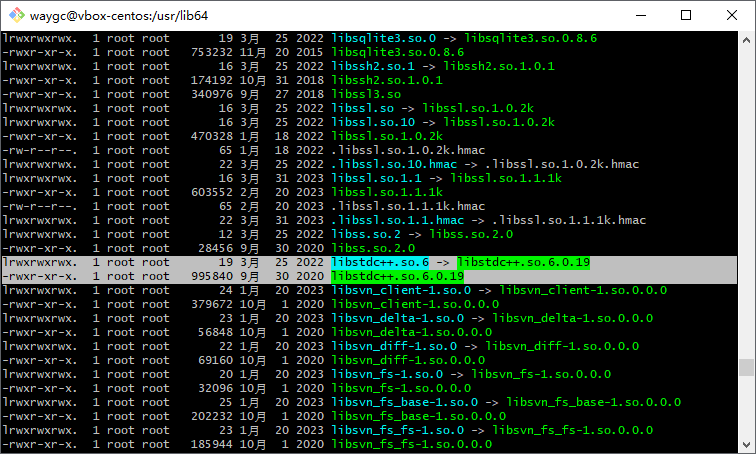Screen dimensions: 756x454
Task: Click the window title waygc@vbox-centos:/usr/lib64
Action: (x=119, y=16)
